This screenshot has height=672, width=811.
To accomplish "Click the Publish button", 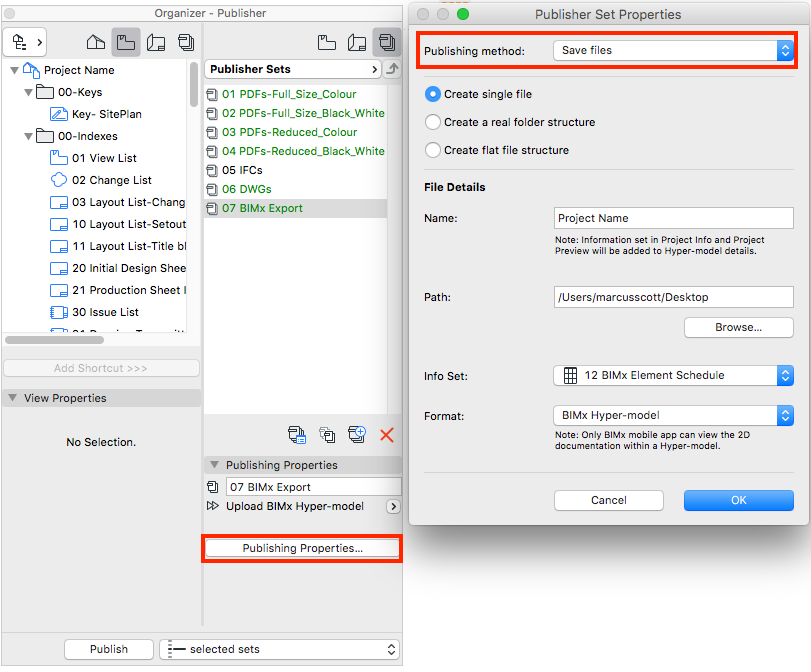I will (x=109, y=649).
